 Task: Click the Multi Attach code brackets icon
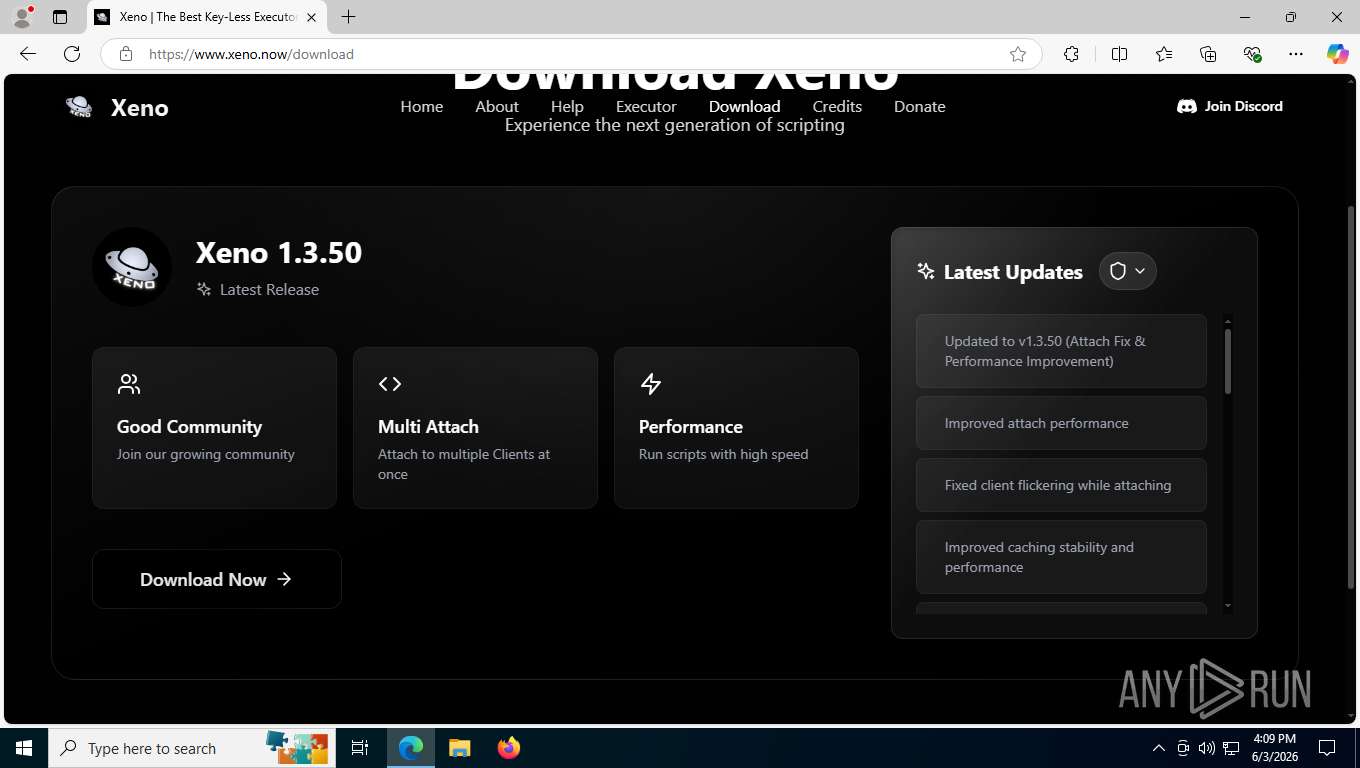click(390, 384)
